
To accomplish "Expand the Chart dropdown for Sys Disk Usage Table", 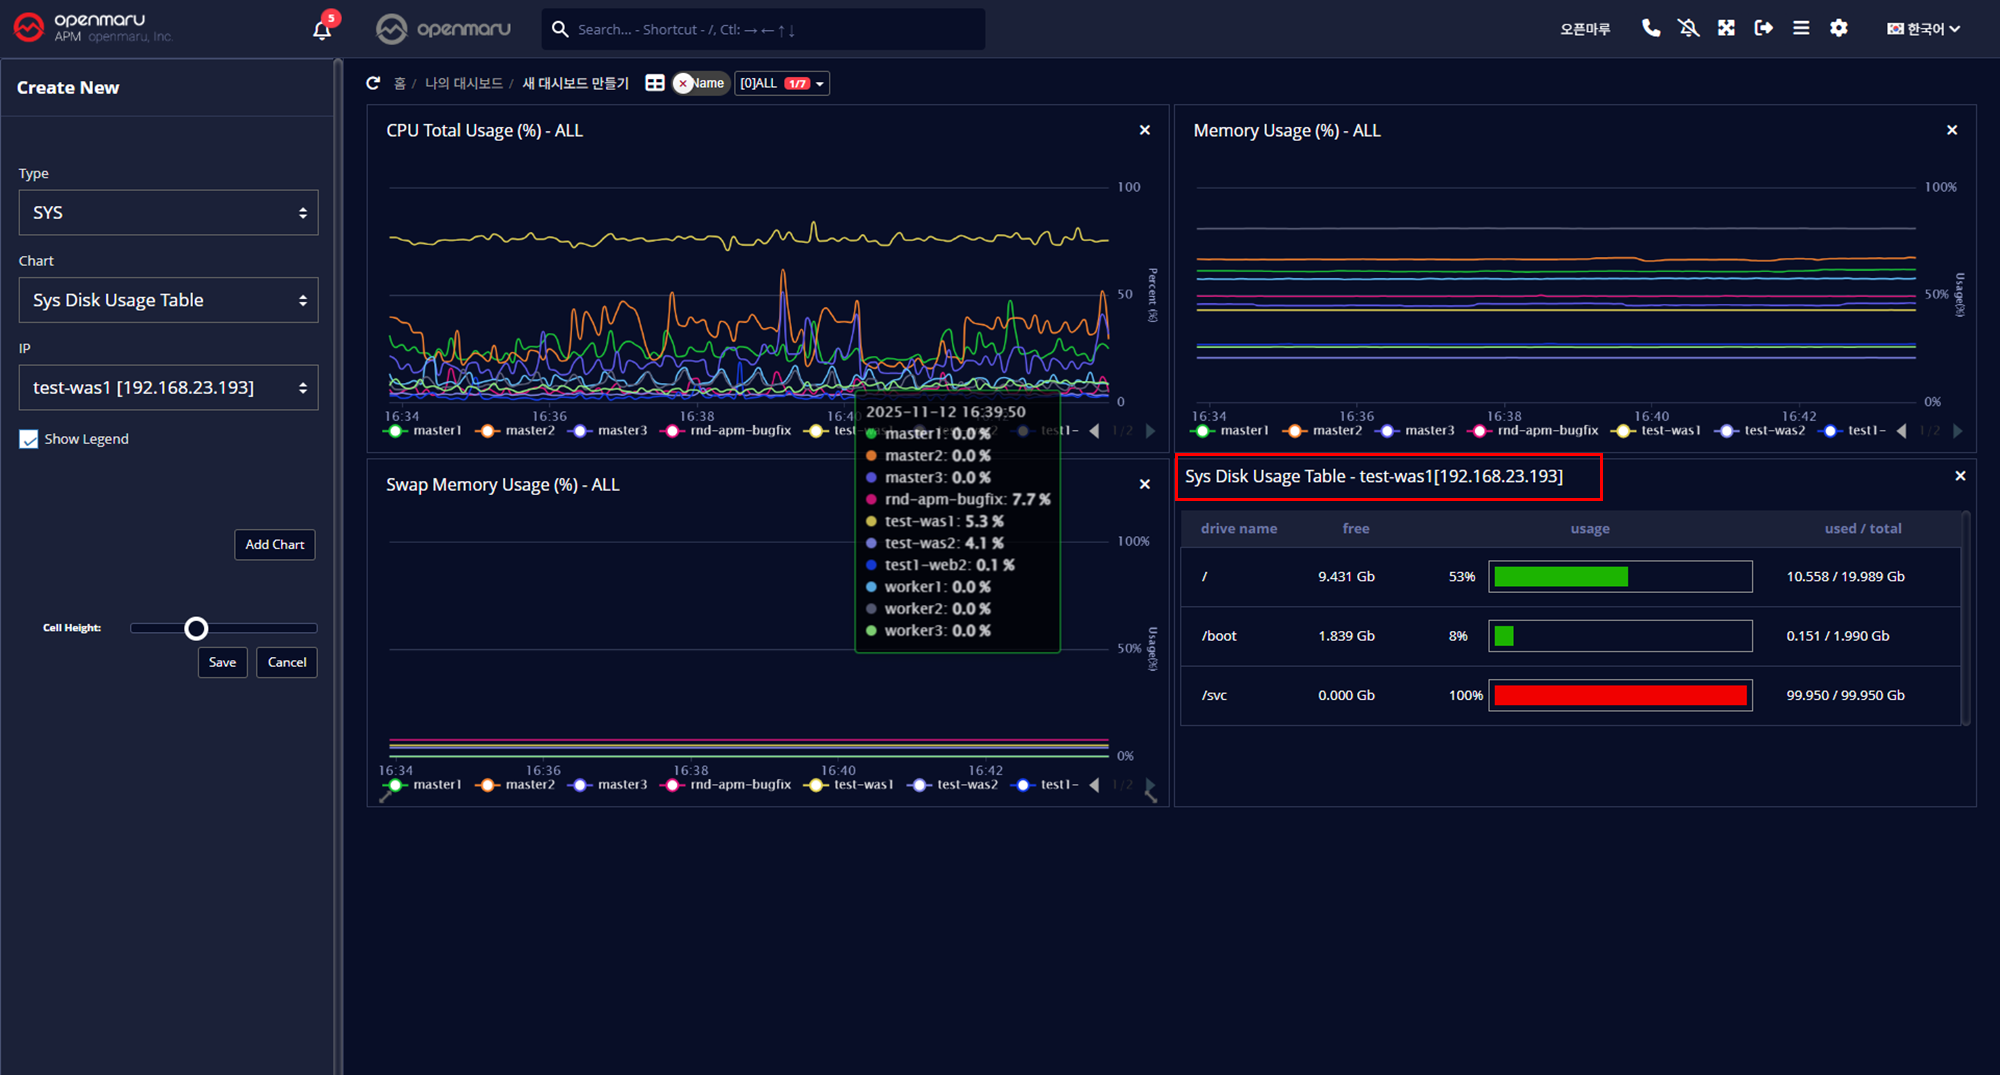I will coord(168,300).
